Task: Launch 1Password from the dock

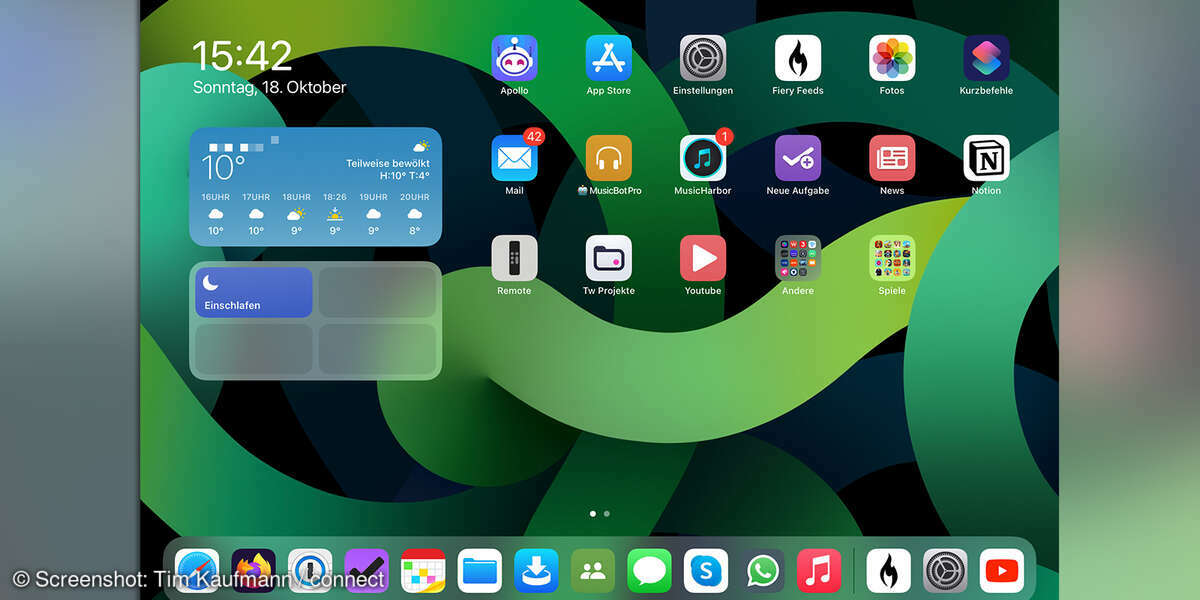Action: point(310,571)
